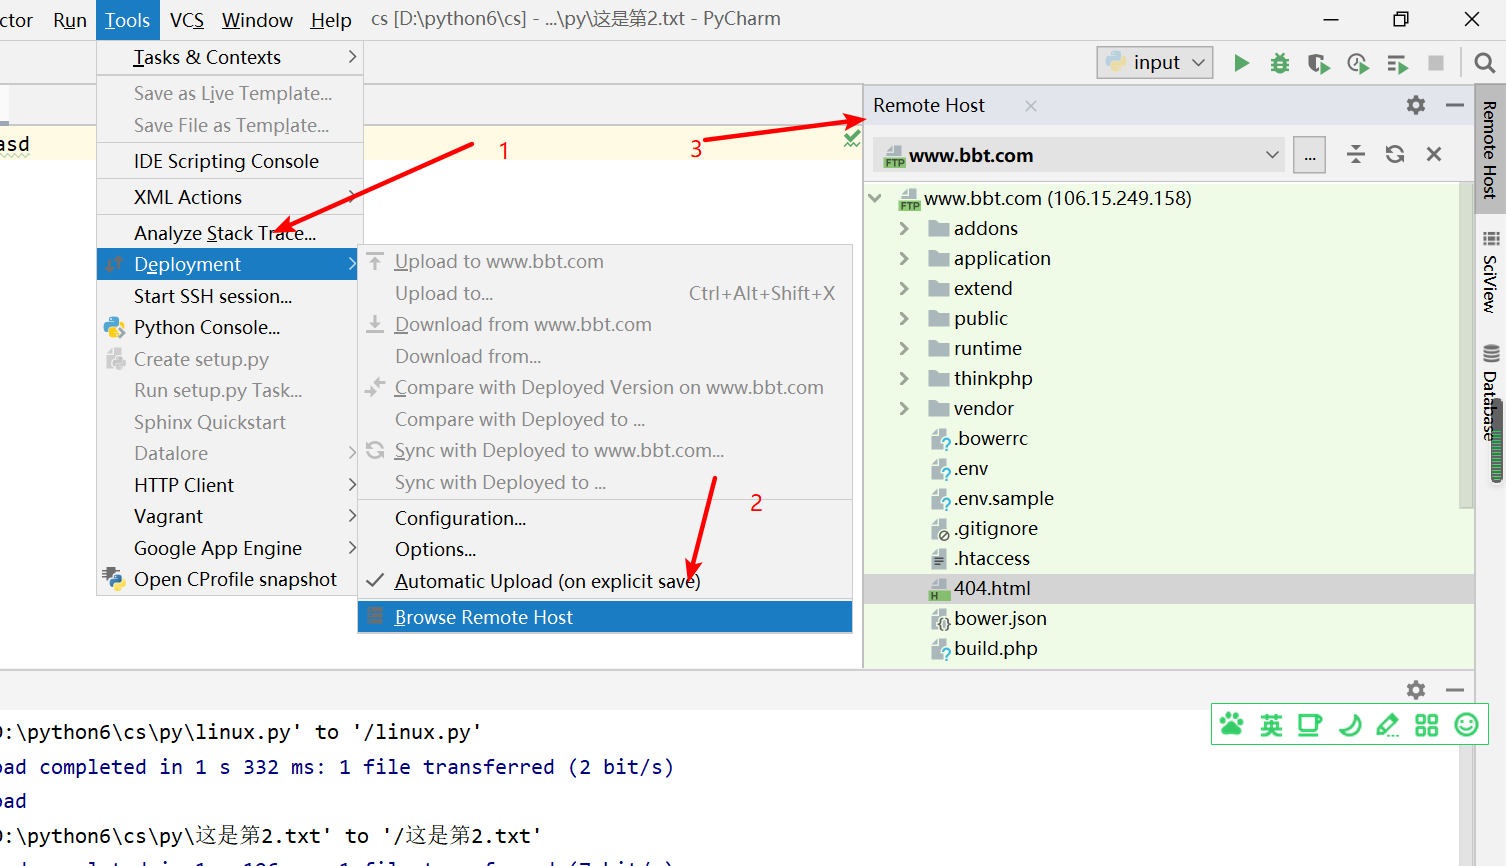Click the IME cup icon
The height and width of the screenshot is (866, 1506).
click(x=1309, y=724)
